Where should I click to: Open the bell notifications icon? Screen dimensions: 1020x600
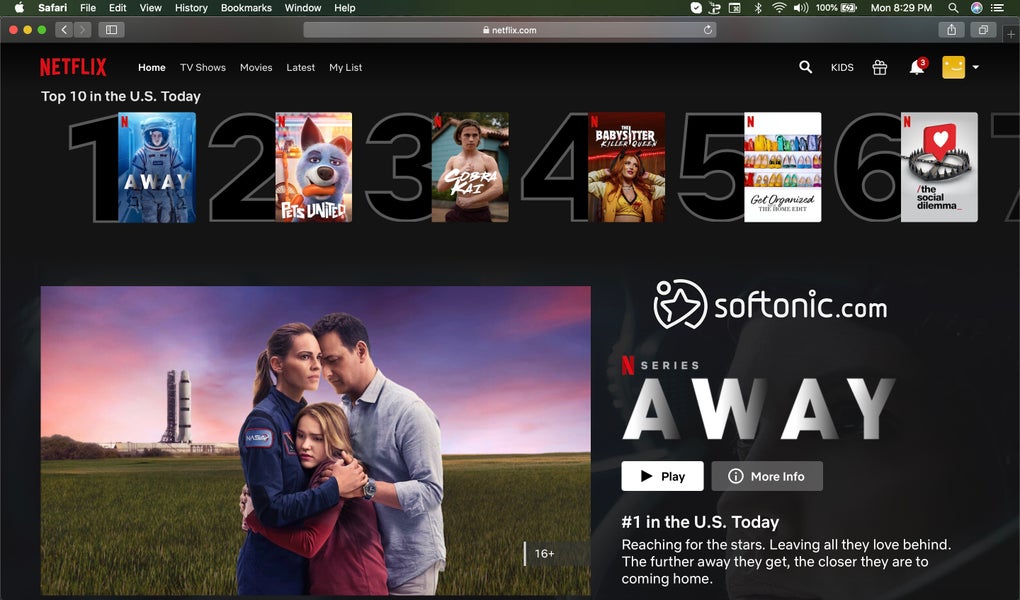point(916,68)
